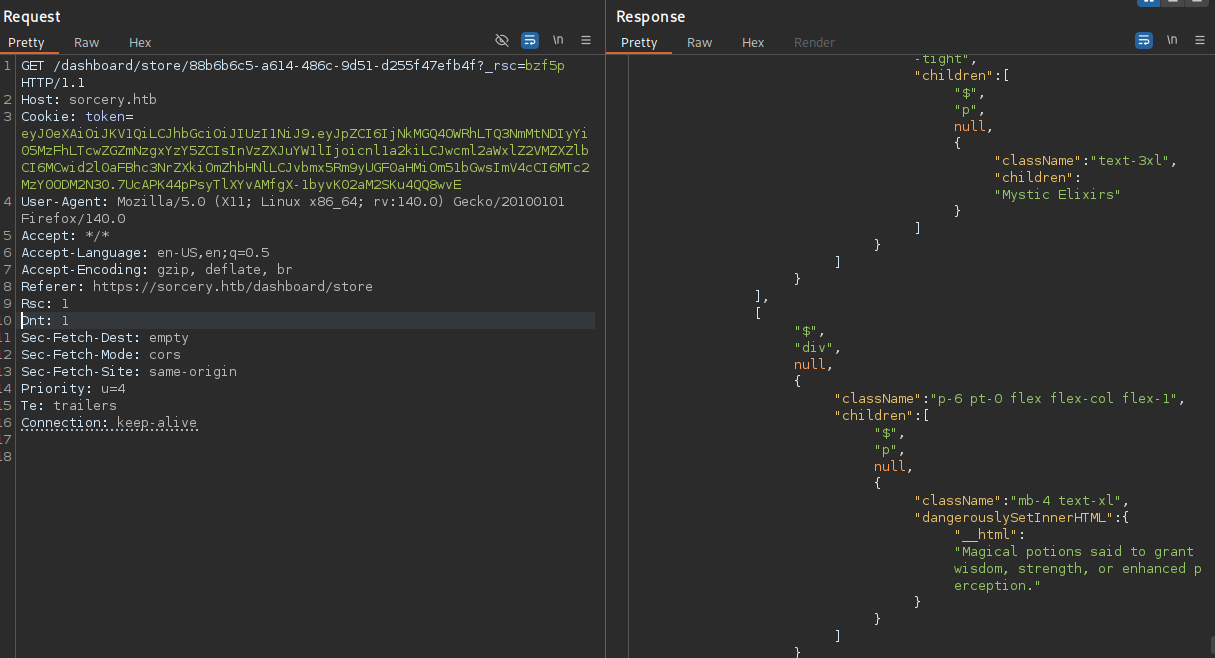Toggle word wrap in the Response panel
The height and width of the screenshot is (658, 1215).
click(1143, 41)
